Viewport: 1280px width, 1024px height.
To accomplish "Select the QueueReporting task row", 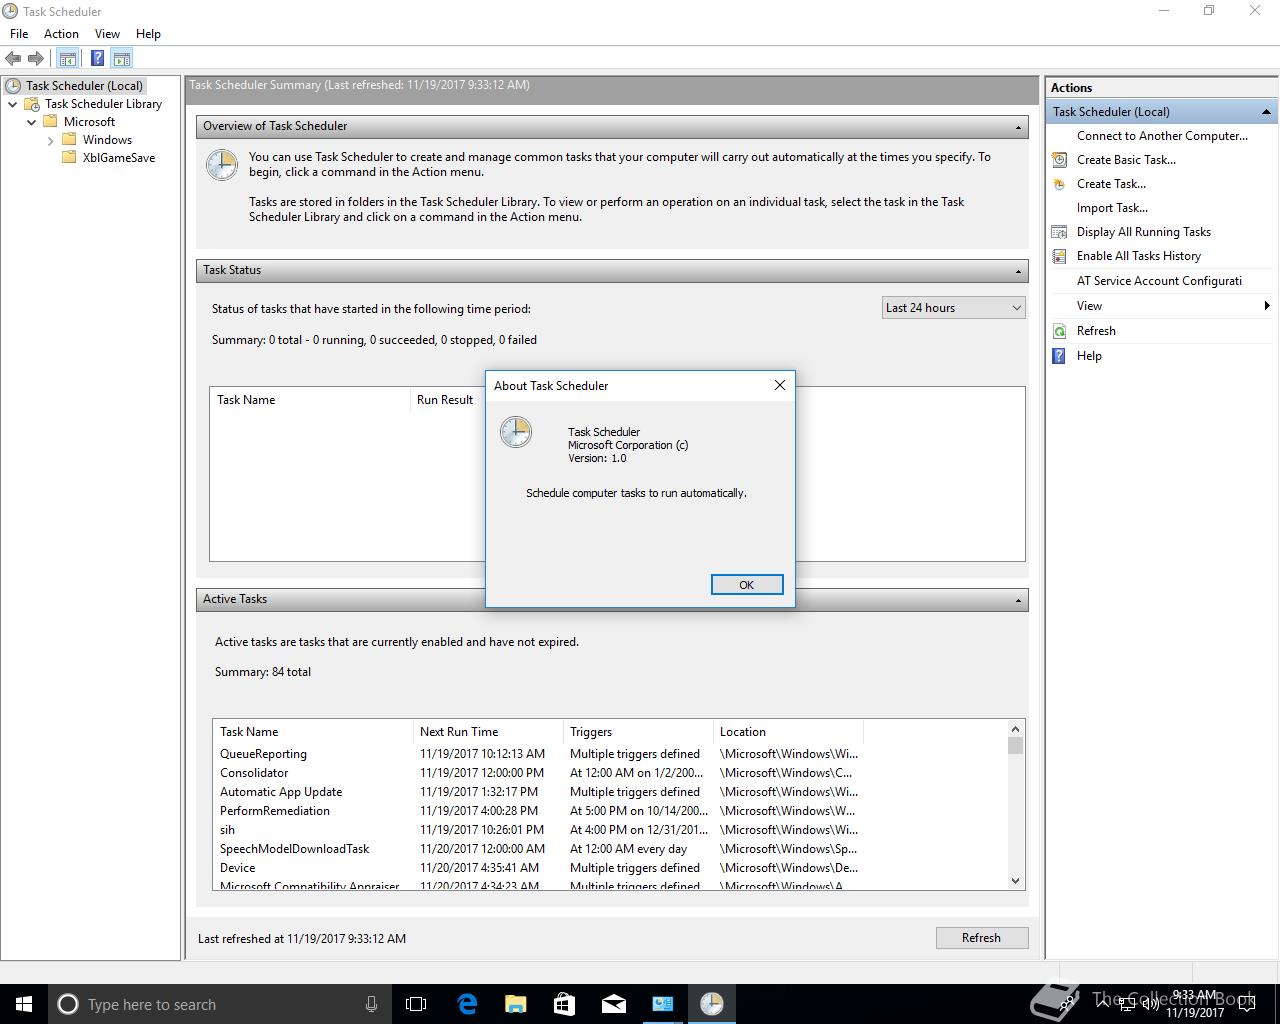I will 538,754.
